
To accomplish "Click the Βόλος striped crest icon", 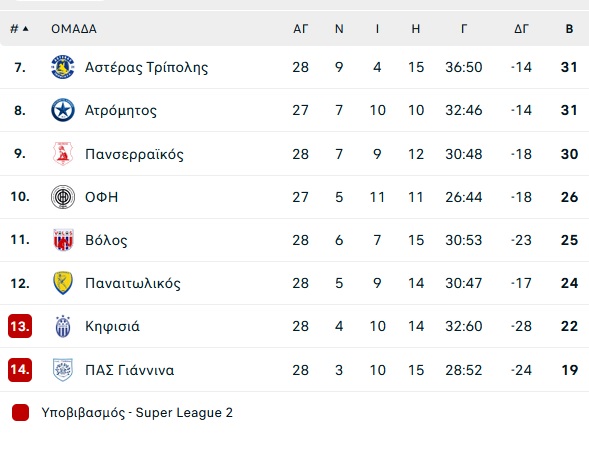I will pos(63,240).
